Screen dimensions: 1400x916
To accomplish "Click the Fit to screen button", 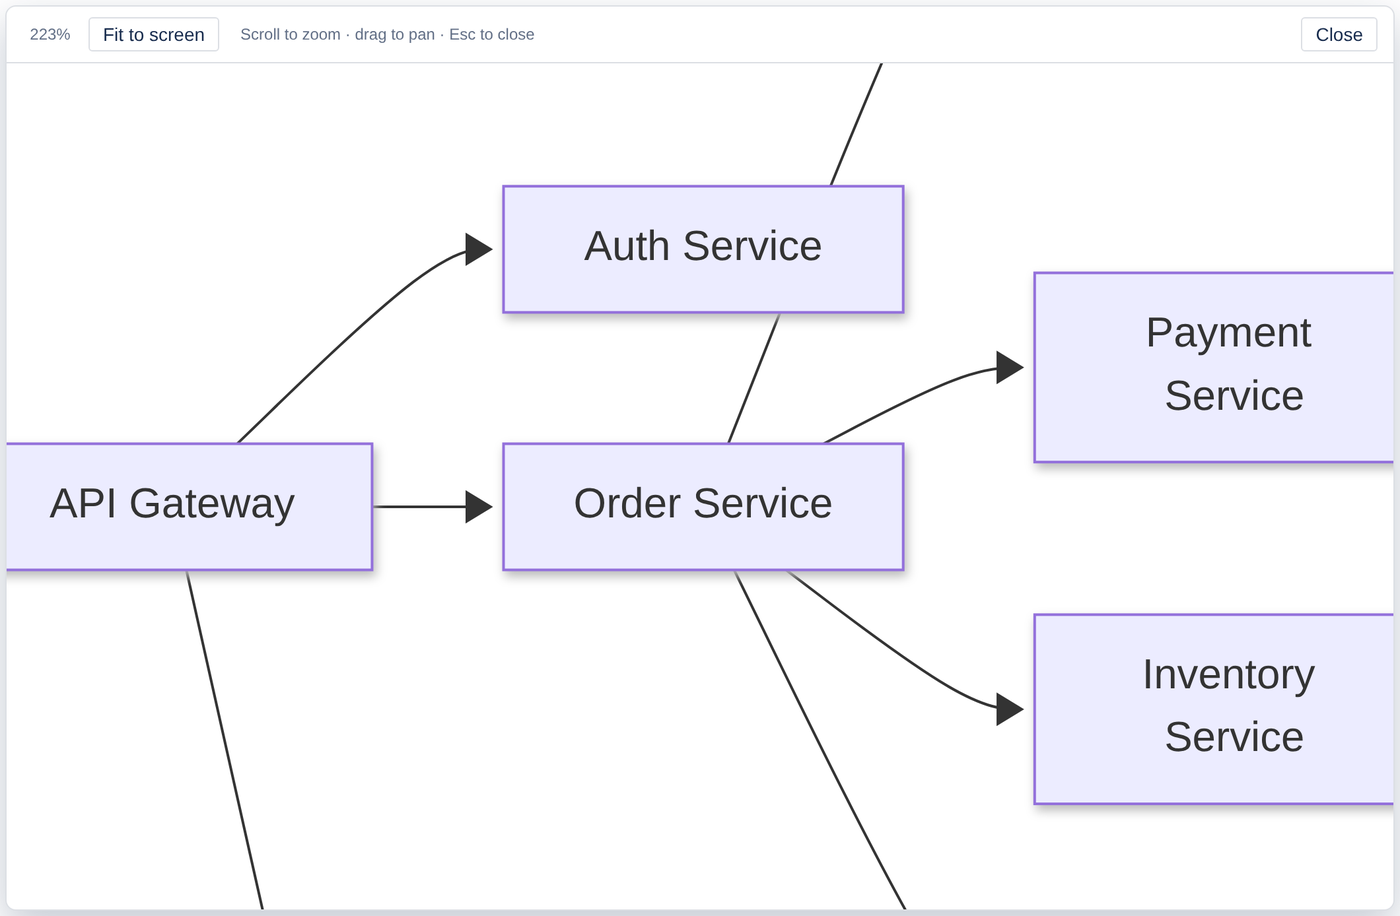I will coord(154,35).
